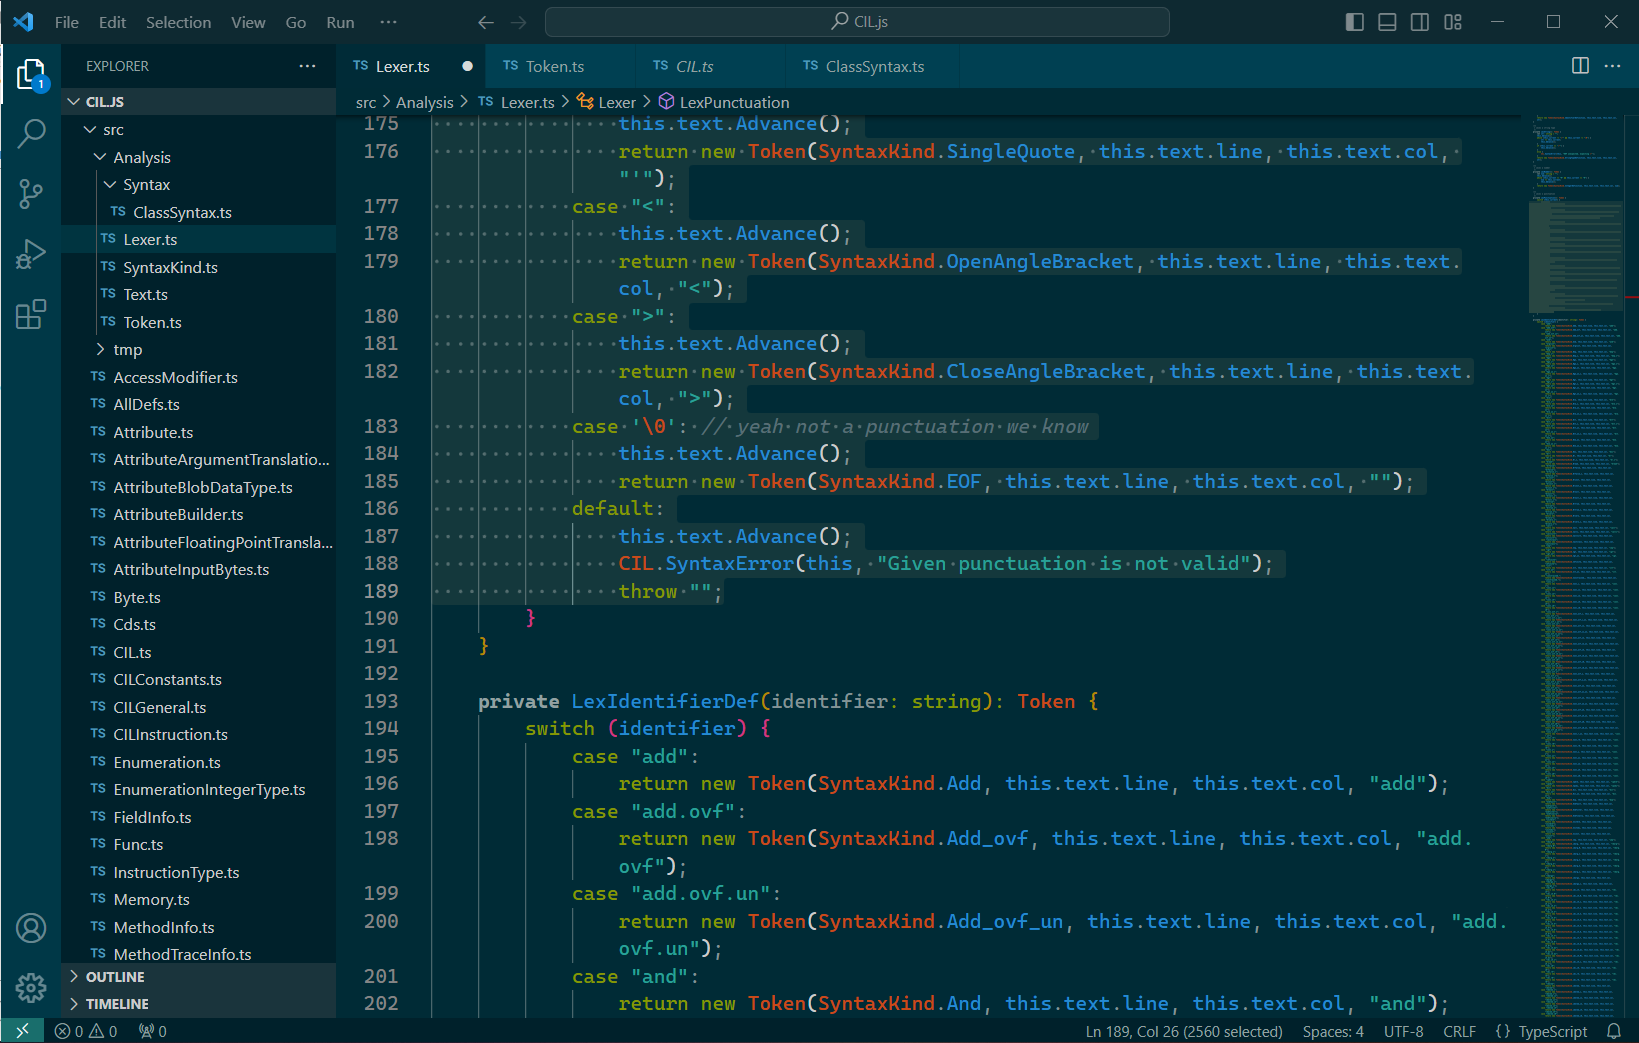Open MethodInfo.ts in Explorer

(x=199, y=927)
